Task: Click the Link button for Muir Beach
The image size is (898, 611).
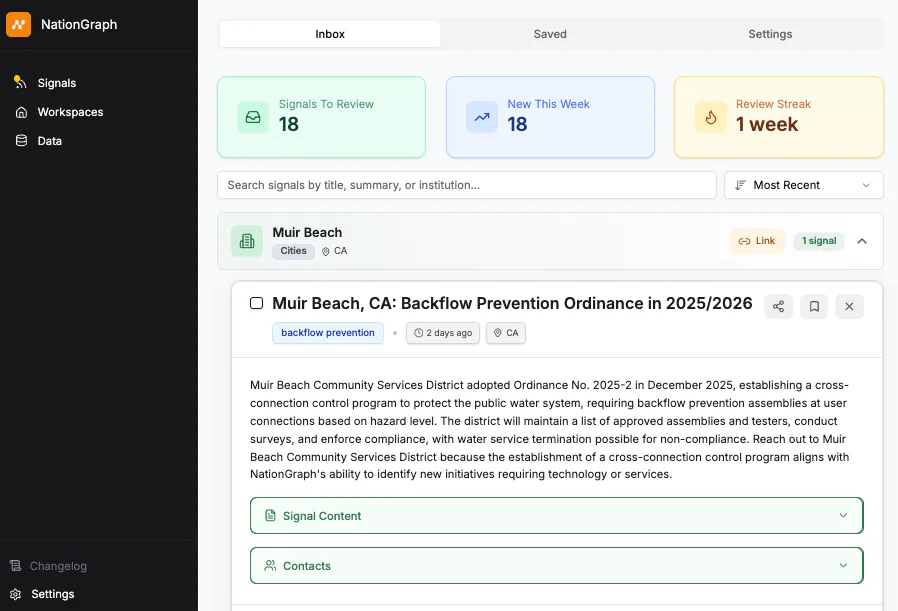Action: click(757, 241)
